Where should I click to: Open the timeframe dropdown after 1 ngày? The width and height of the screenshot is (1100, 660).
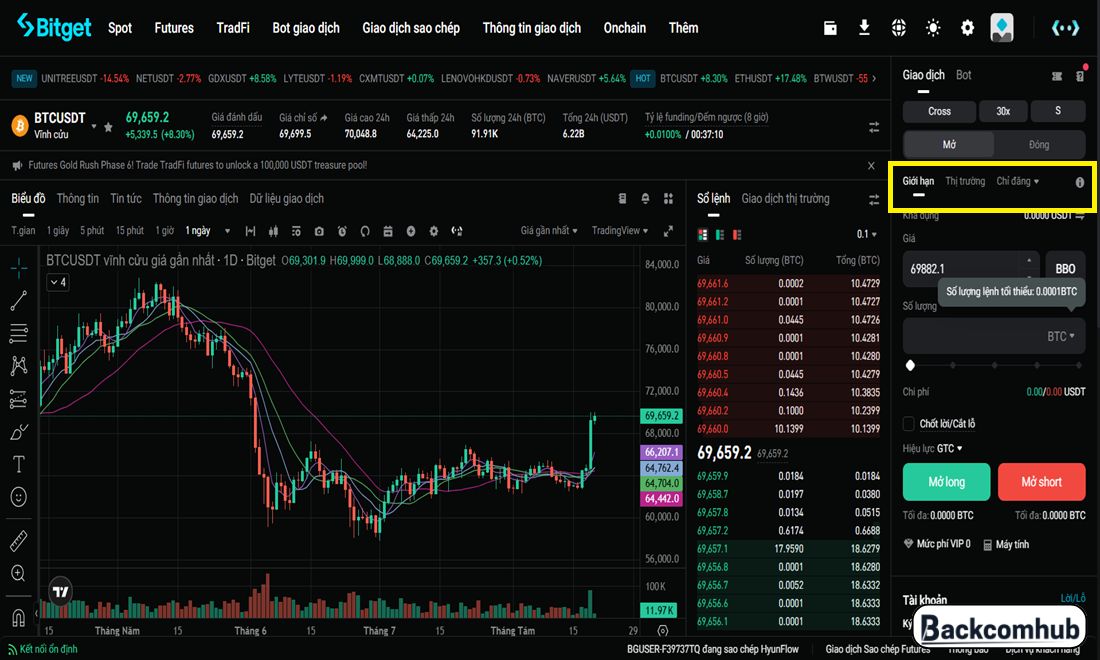coord(227,231)
